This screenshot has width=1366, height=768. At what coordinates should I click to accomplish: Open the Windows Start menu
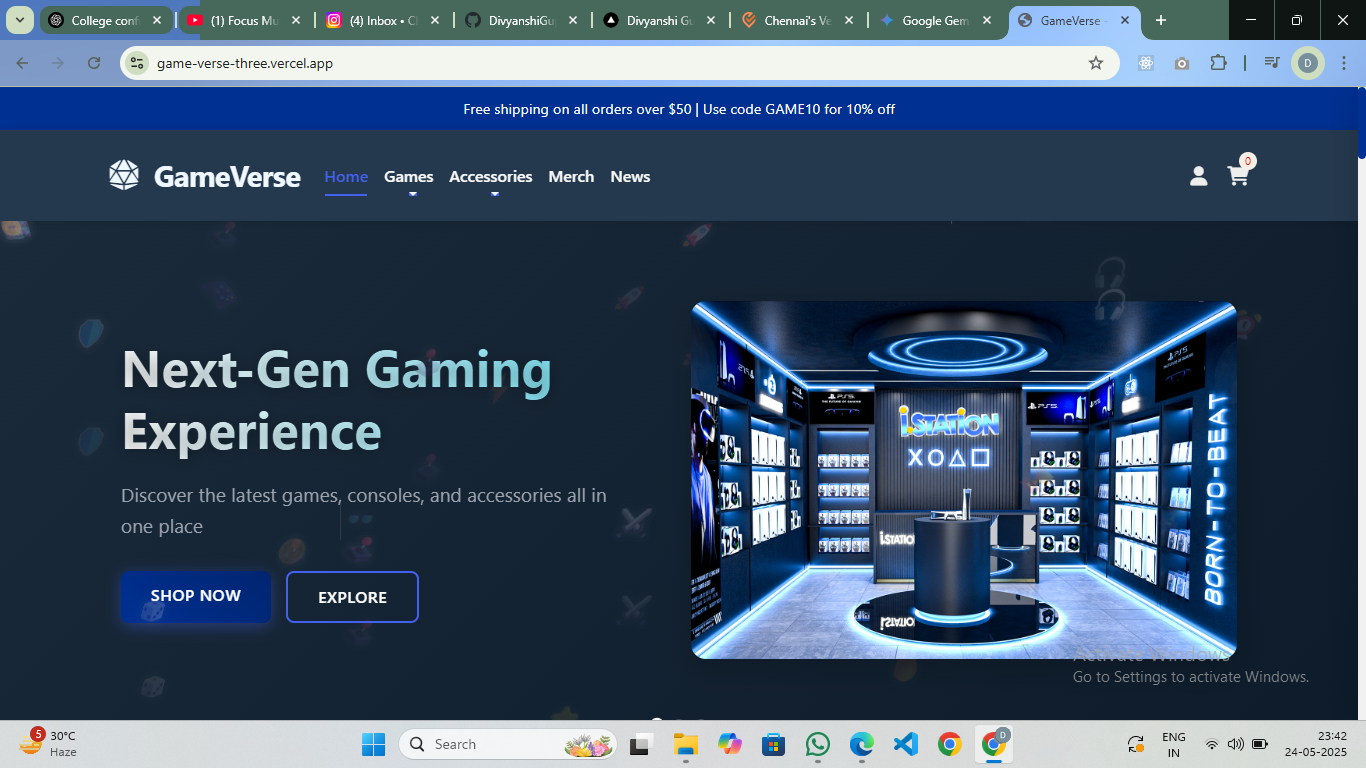pos(373,744)
